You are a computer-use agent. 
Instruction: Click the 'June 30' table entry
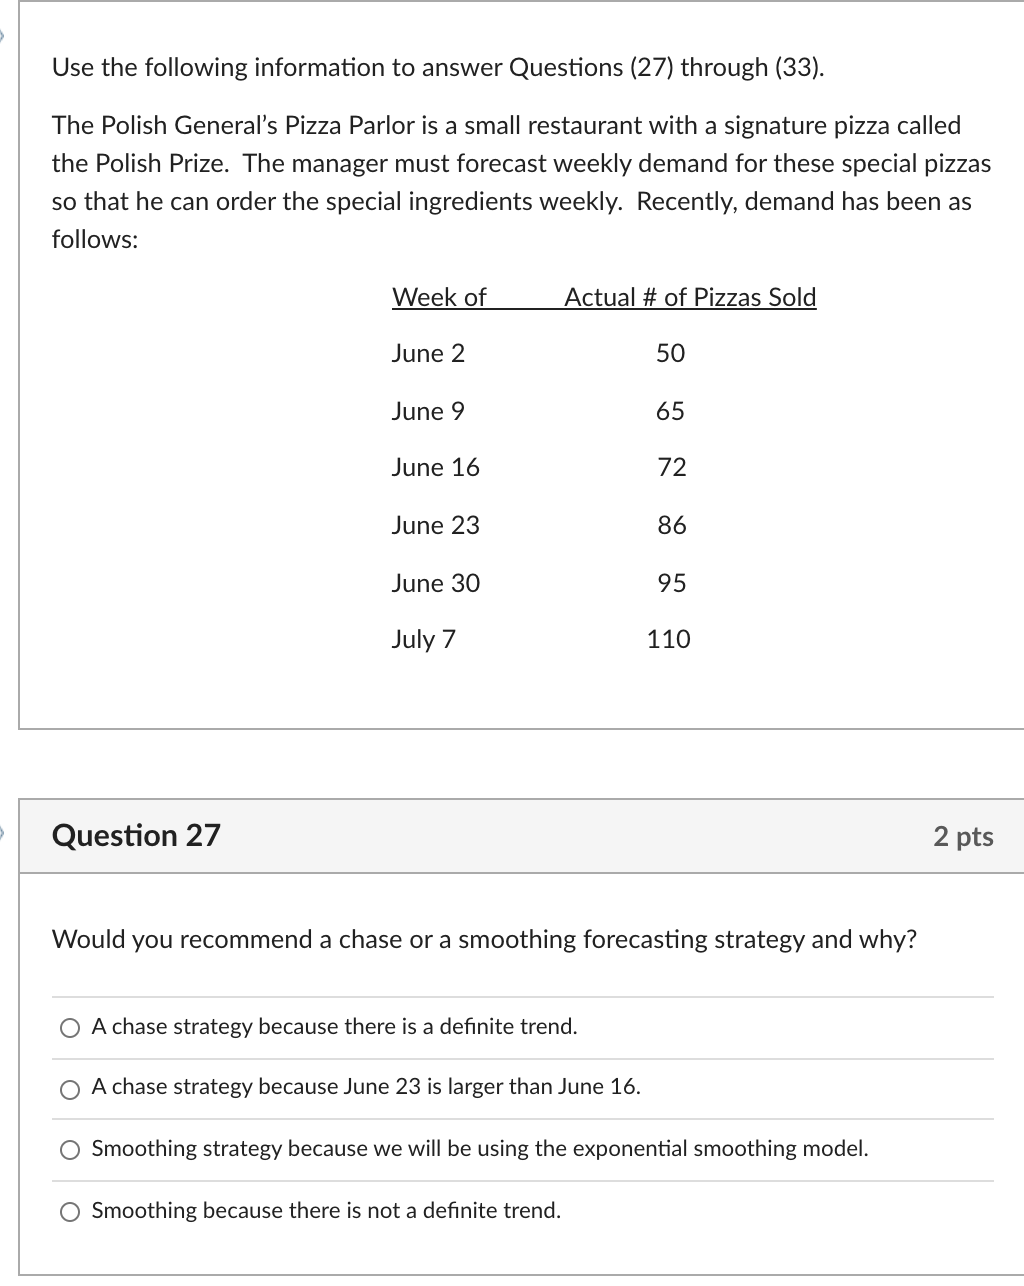435,582
